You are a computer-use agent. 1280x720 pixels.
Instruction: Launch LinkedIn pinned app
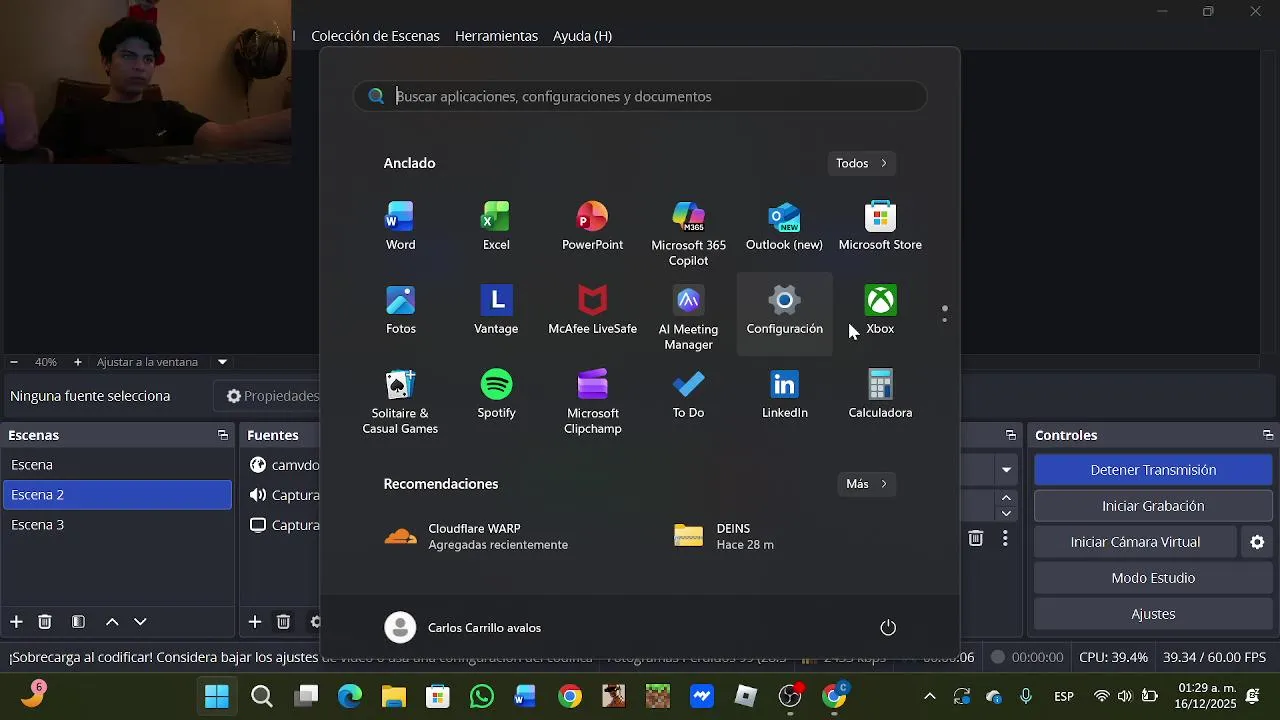click(x=784, y=395)
